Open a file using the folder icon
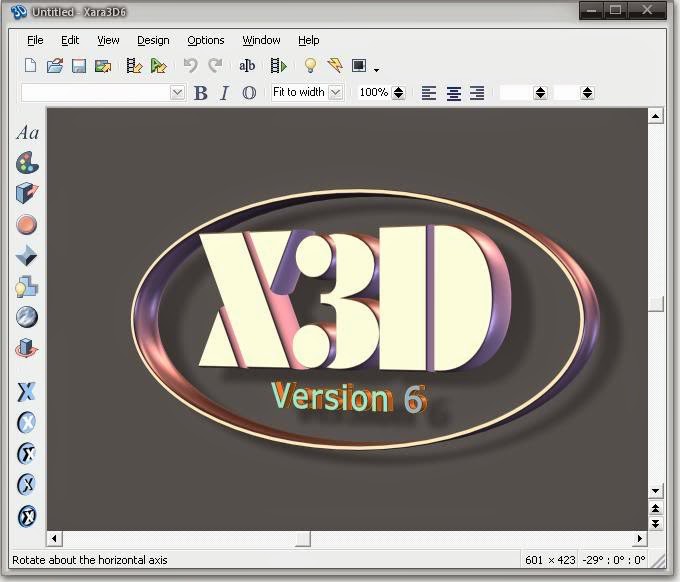The image size is (680, 582). tap(55, 65)
